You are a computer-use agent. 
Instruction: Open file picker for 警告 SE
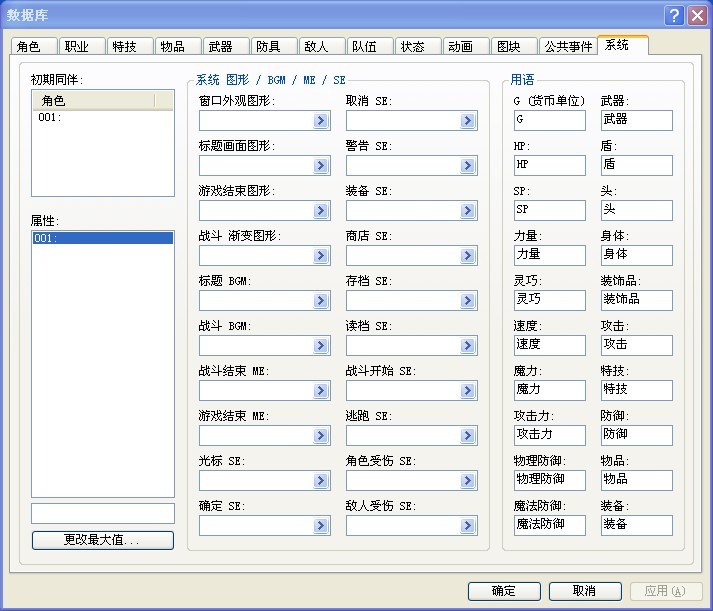tap(467, 165)
